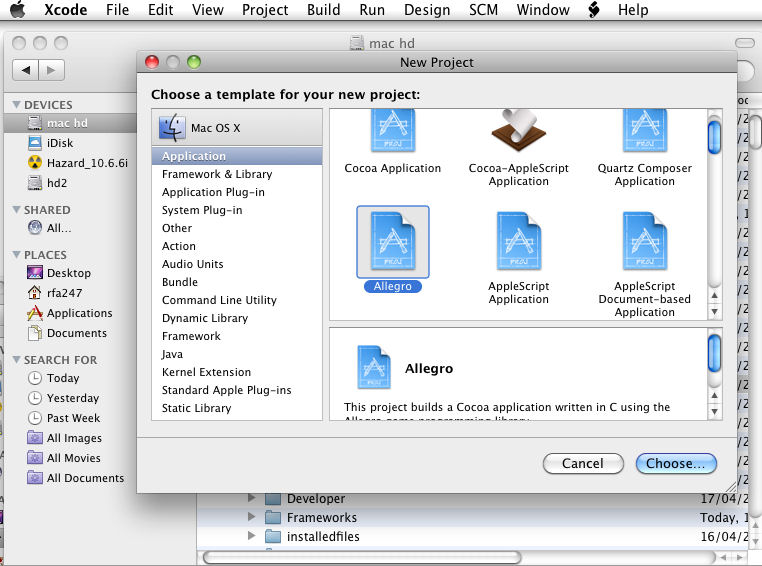Click the Mac OS X Finder face icon
Screen dimensions: 762x566
(x=172, y=127)
